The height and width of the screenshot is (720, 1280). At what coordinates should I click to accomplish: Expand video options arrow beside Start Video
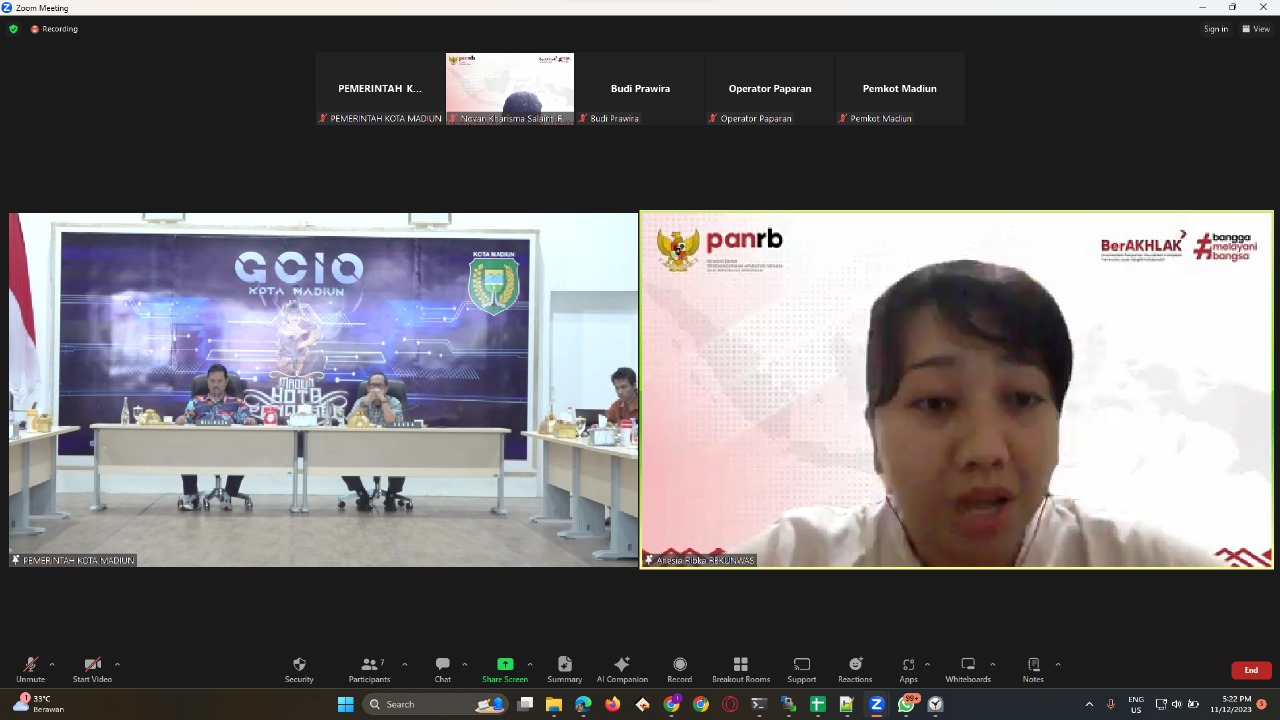(117, 664)
